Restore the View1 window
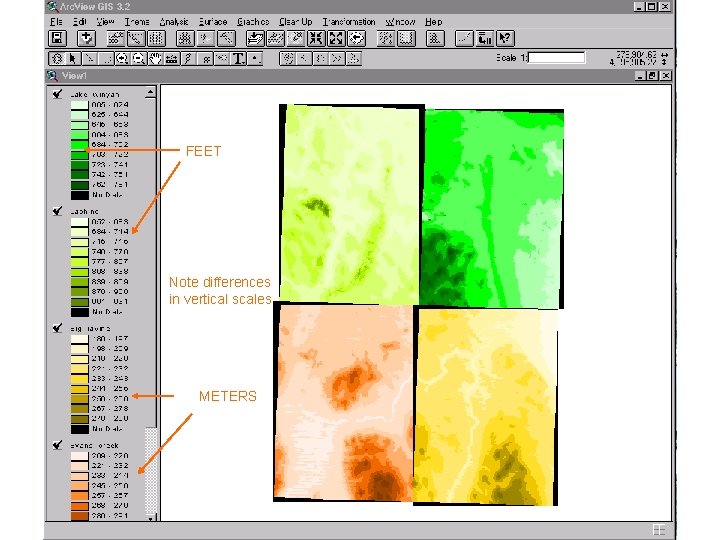This screenshot has height=540, width=720. 652,76
